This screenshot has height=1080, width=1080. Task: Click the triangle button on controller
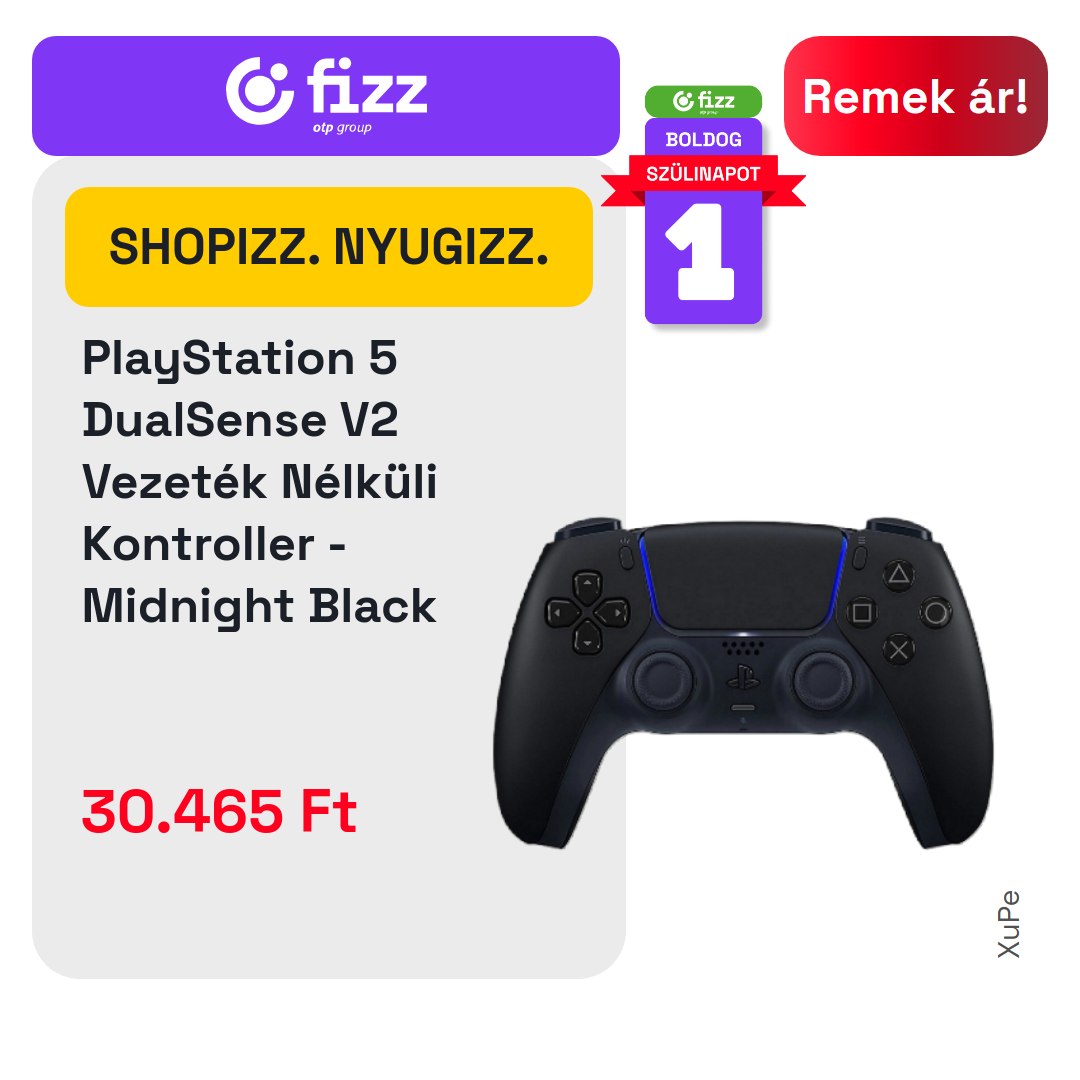coord(899,574)
